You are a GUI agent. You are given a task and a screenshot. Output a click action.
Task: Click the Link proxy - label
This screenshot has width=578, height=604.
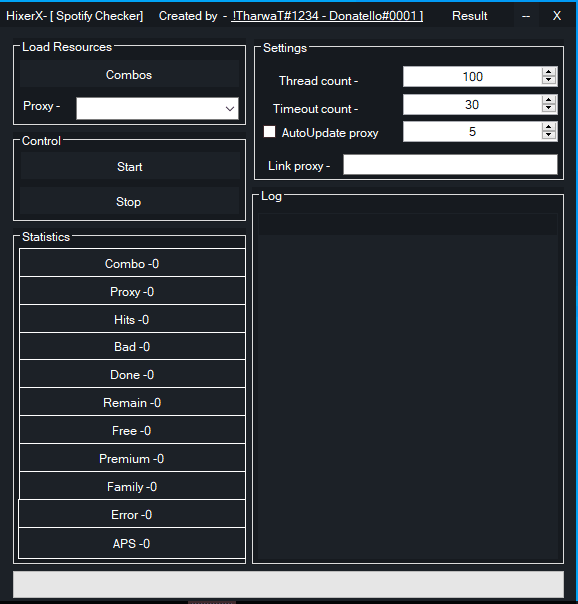pyautogui.click(x=299, y=166)
